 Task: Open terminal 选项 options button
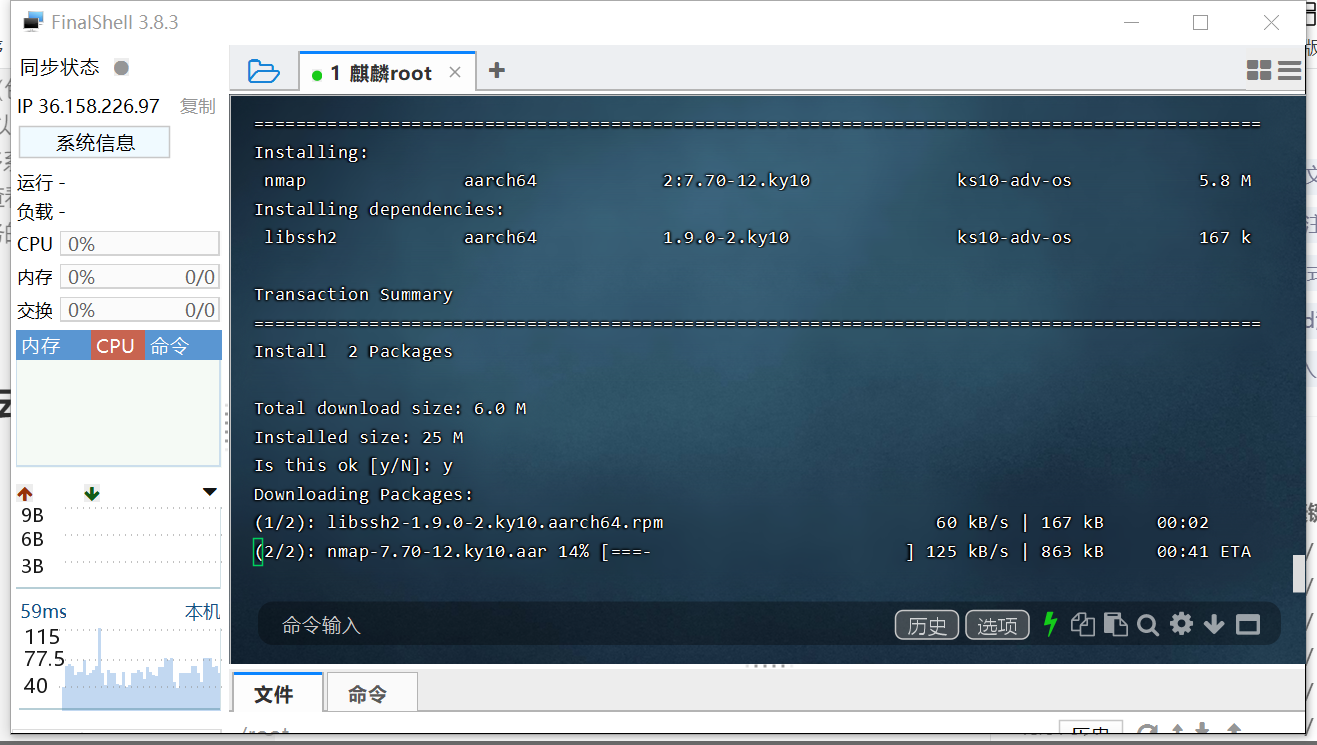[997, 625]
